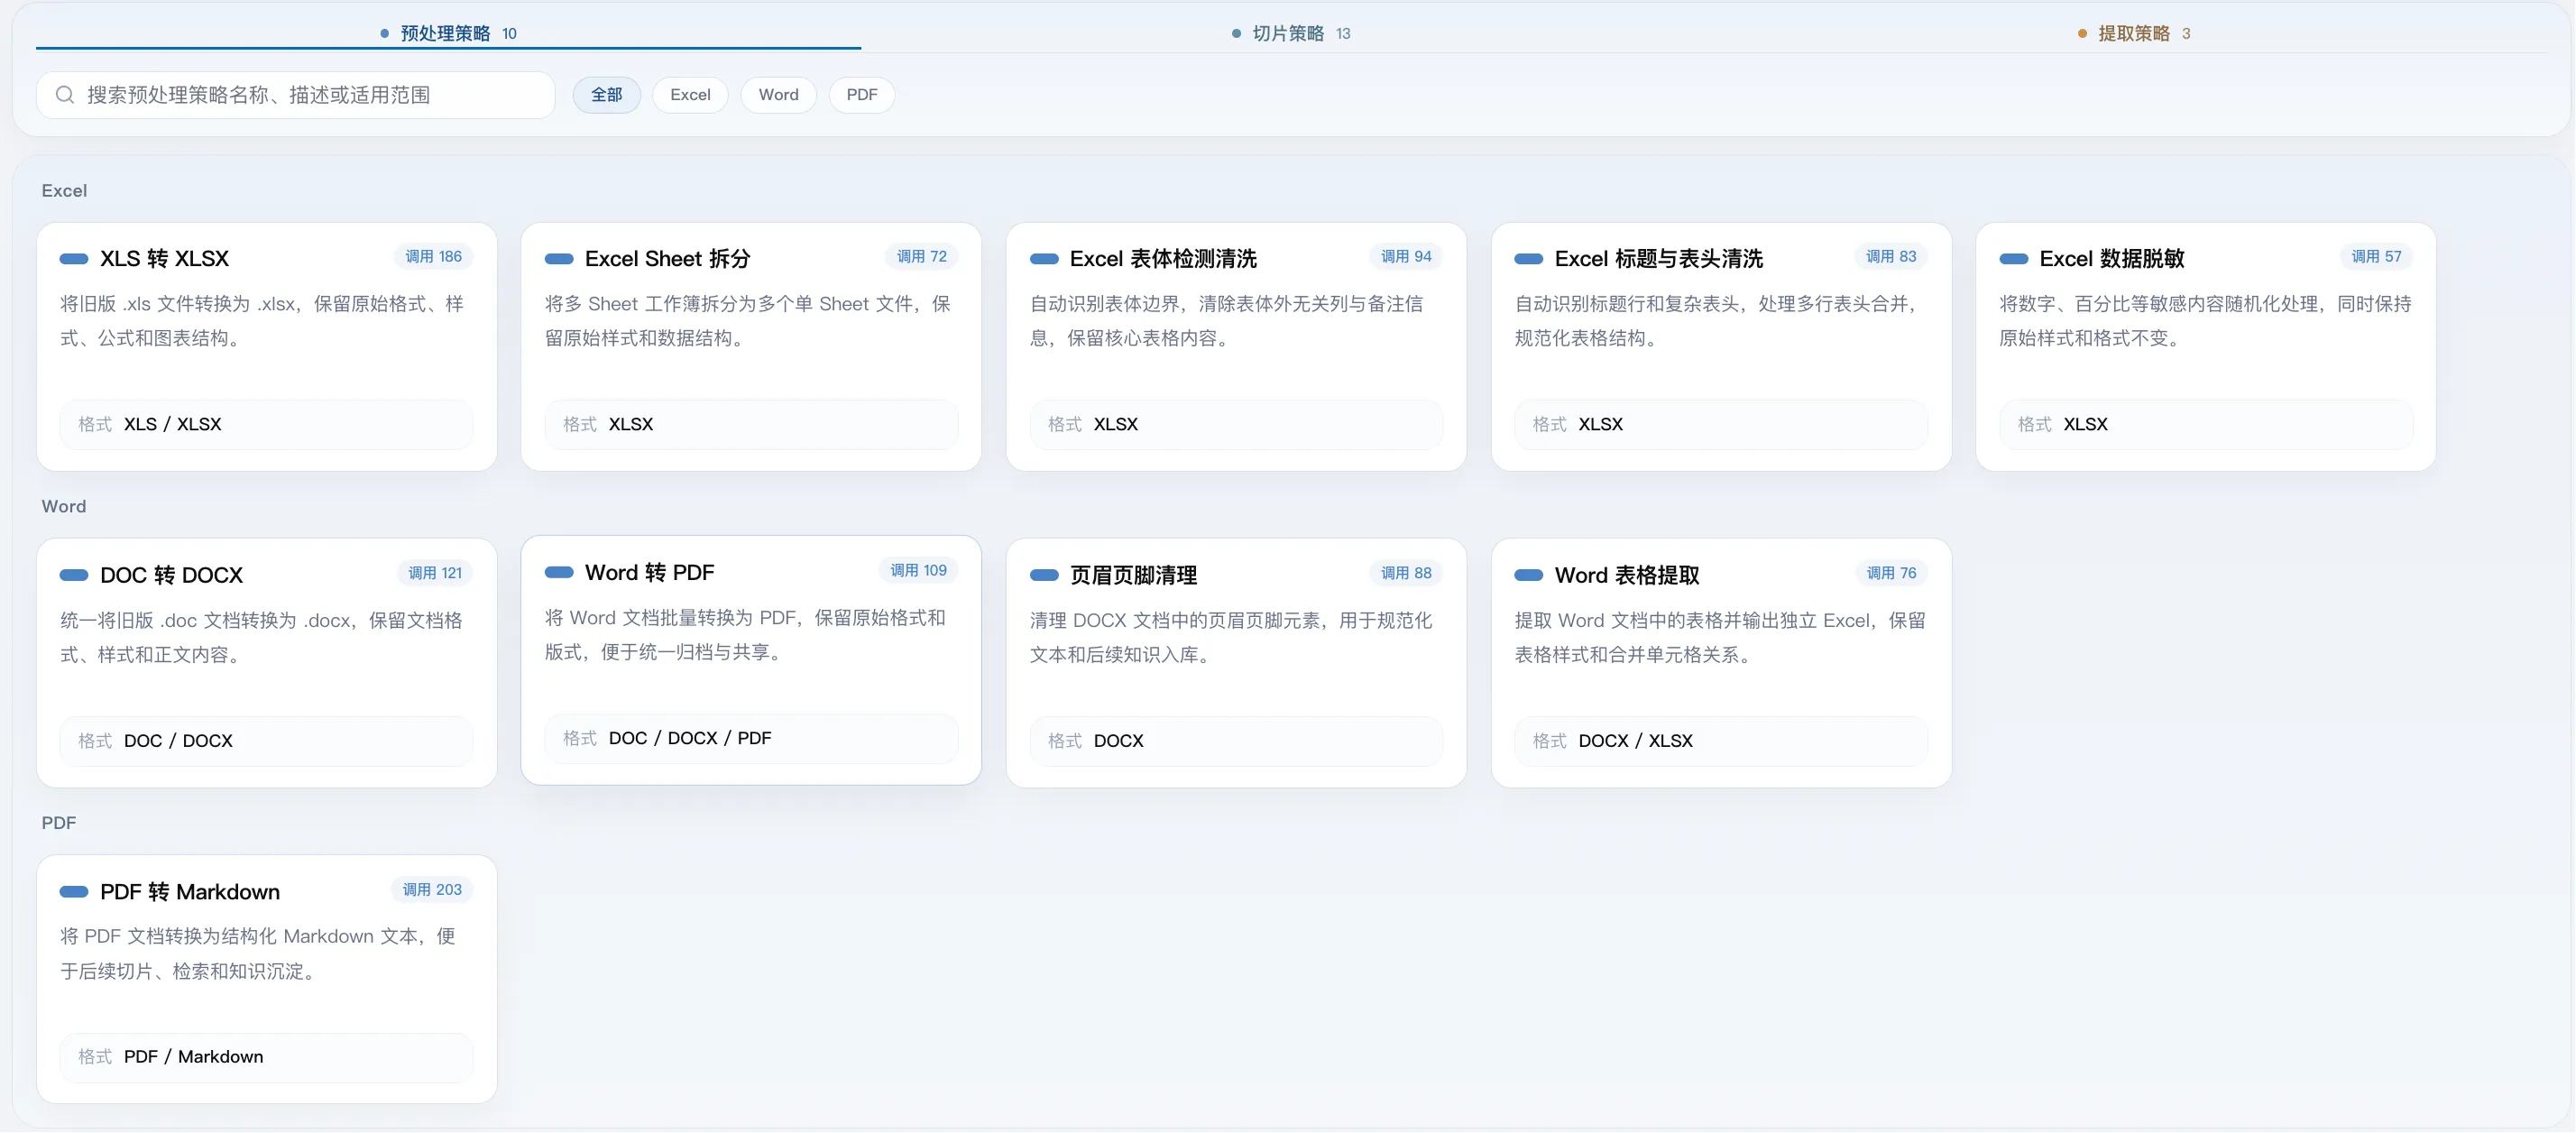The width and height of the screenshot is (2576, 1133).
Task: Click blue pill icon beside Excel Sheet 拆分
Action: [559, 259]
